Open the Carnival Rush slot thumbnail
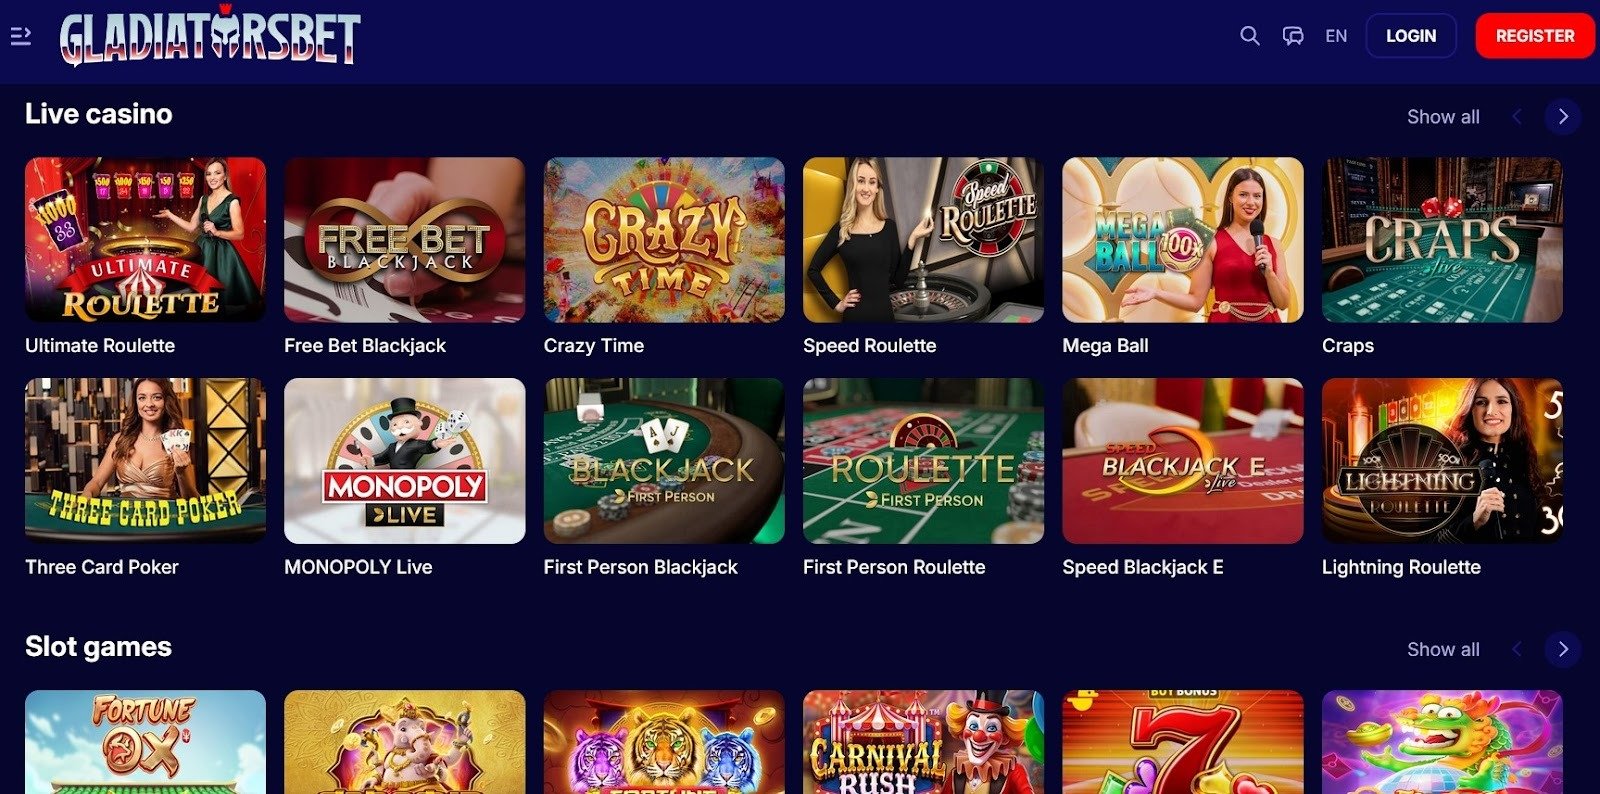The width and height of the screenshot is (1600, 794). click(923, 742)
